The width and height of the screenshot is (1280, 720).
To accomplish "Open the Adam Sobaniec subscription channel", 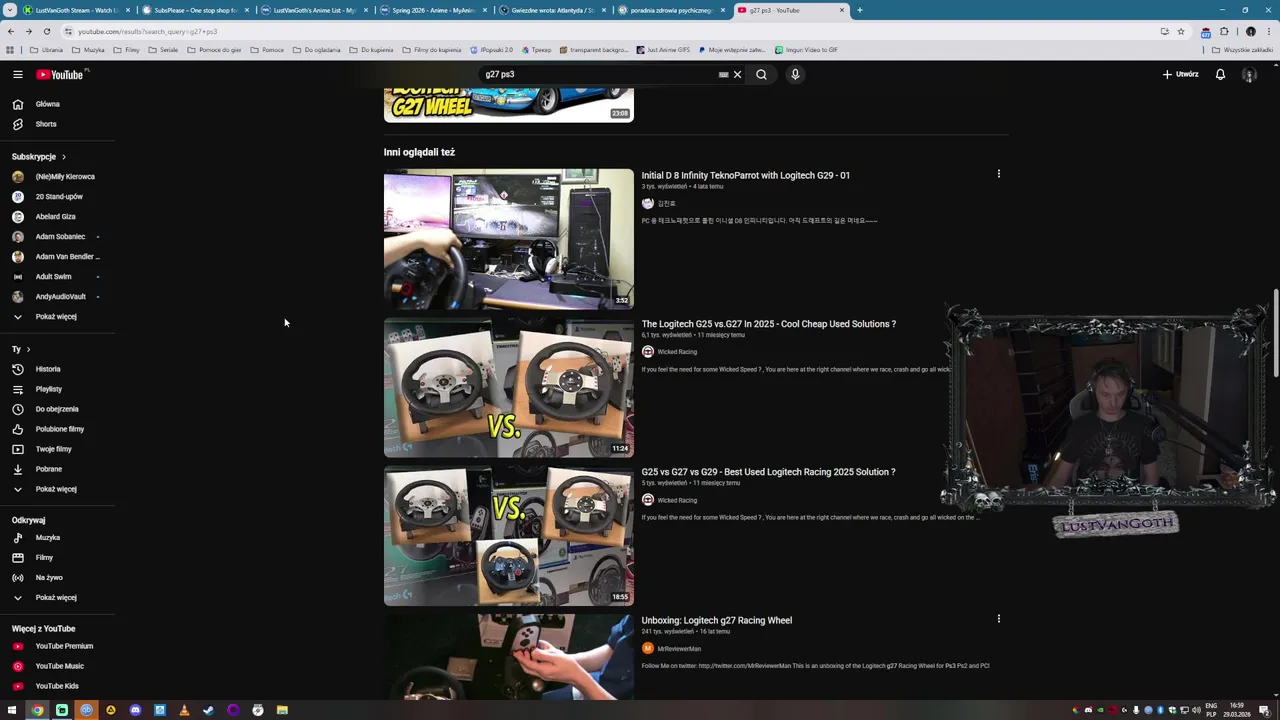I will pyautogui.click(x=58, y=237).
